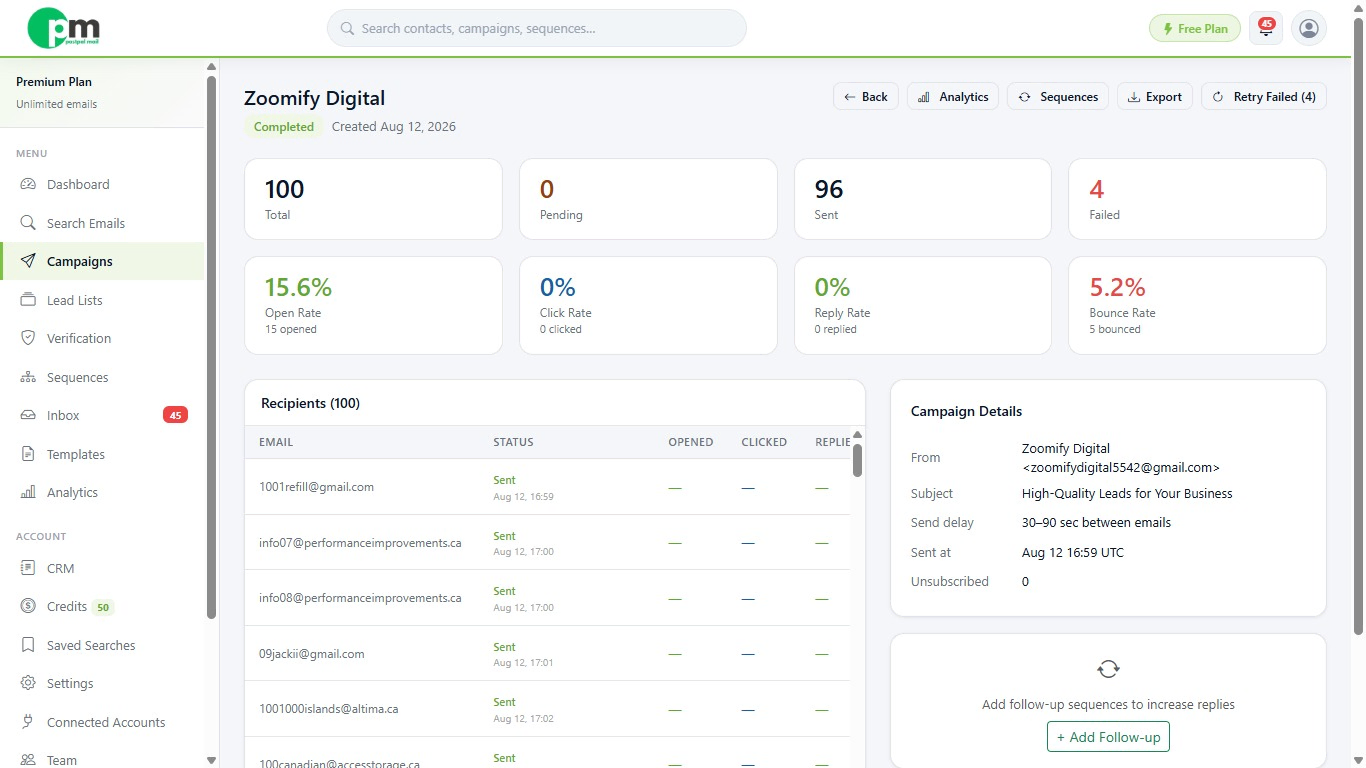The image size is (1366, 768).
Task: Click the CRM list icon
Action: coord(28,568)
